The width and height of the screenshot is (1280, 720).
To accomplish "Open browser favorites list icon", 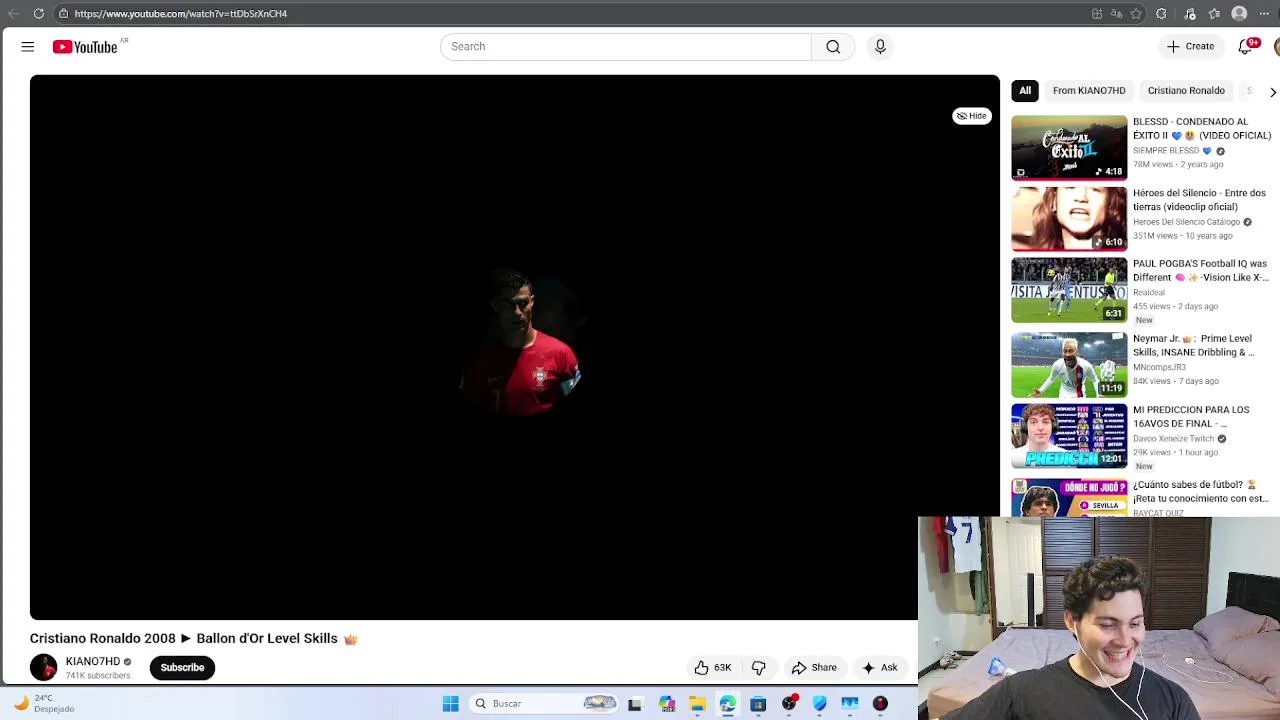I will coord(1214,14).
